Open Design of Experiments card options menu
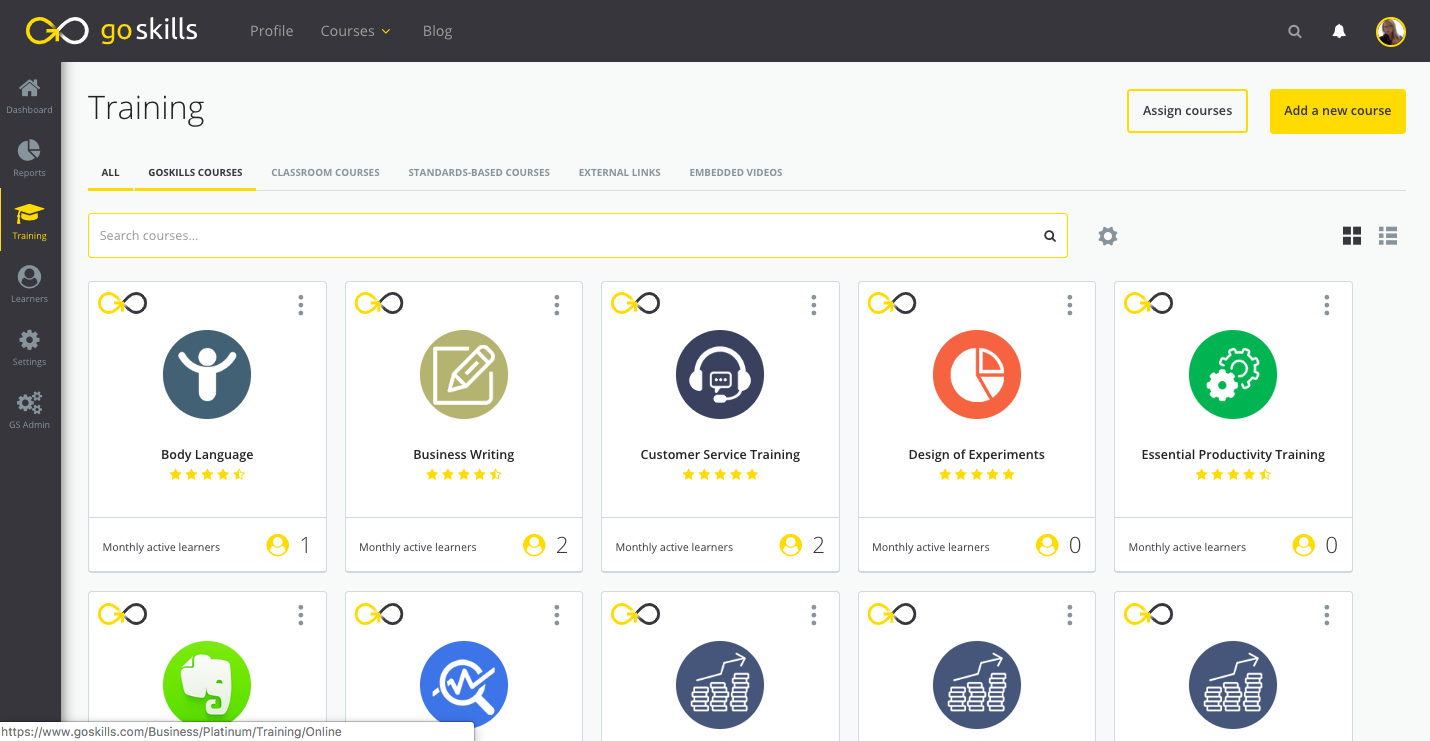The image size is (1430, 741). pyautogui.click(x=1070, y=305)
